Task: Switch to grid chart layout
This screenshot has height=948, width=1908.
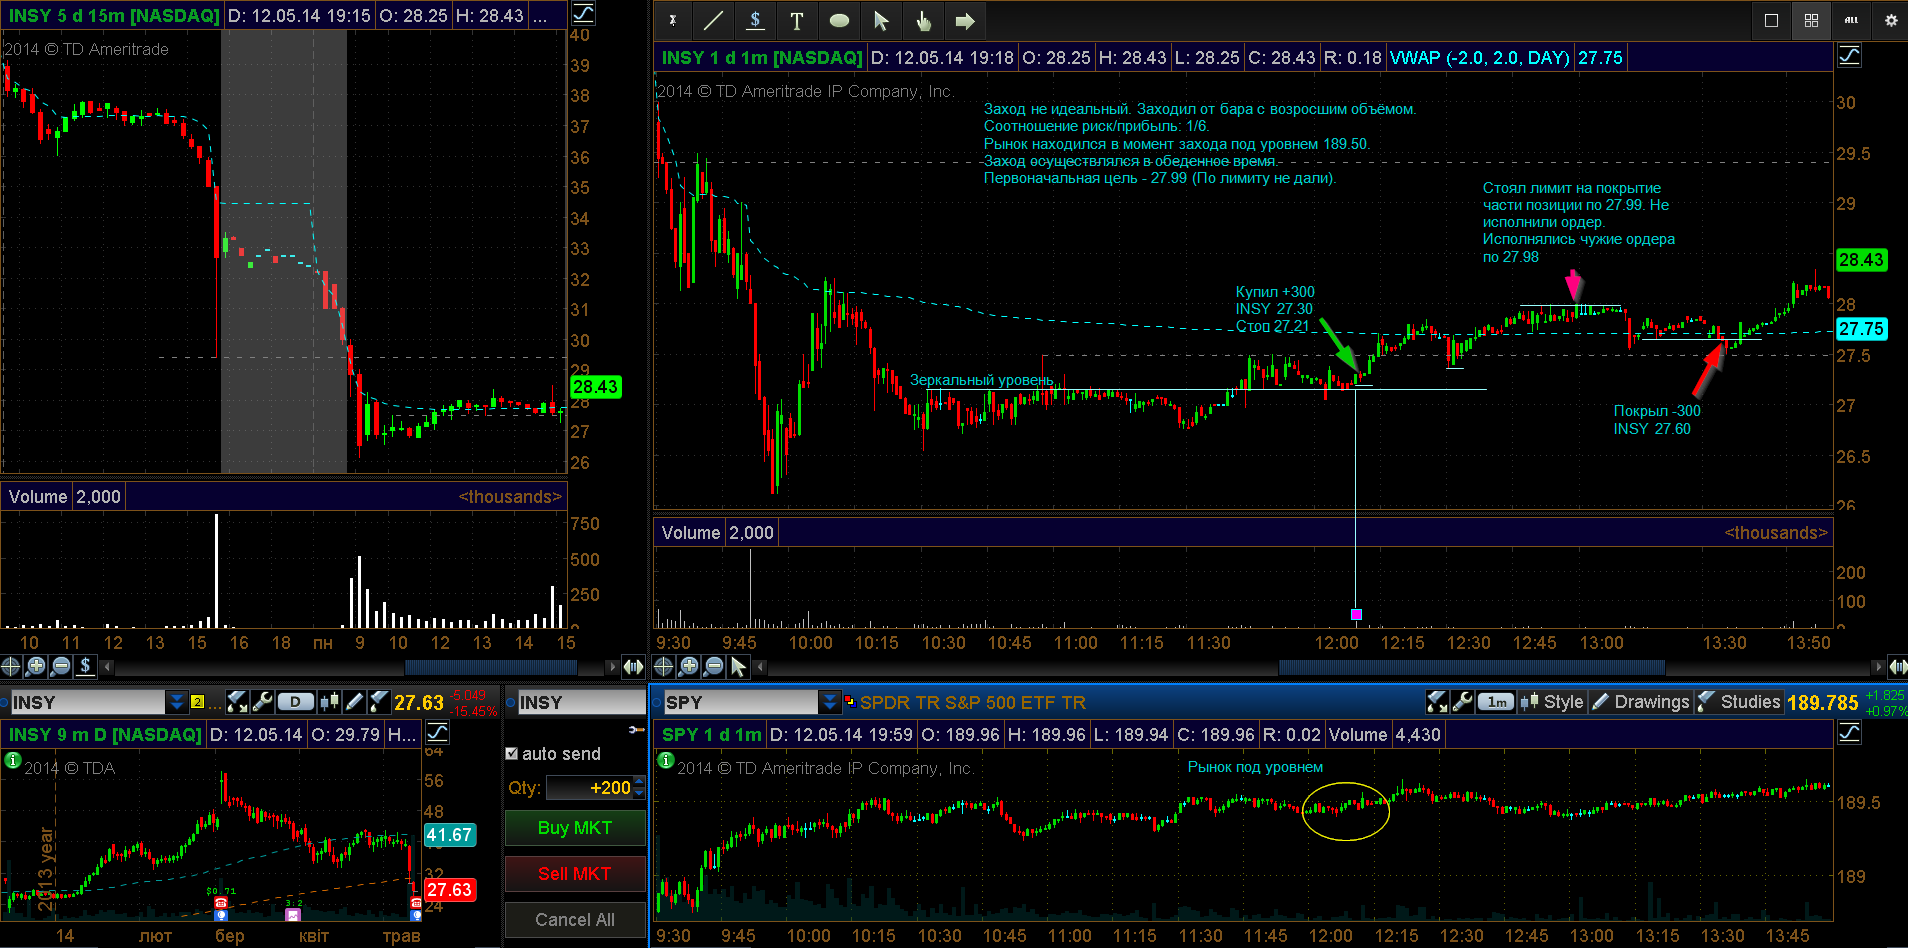Action: point(1811,20)
